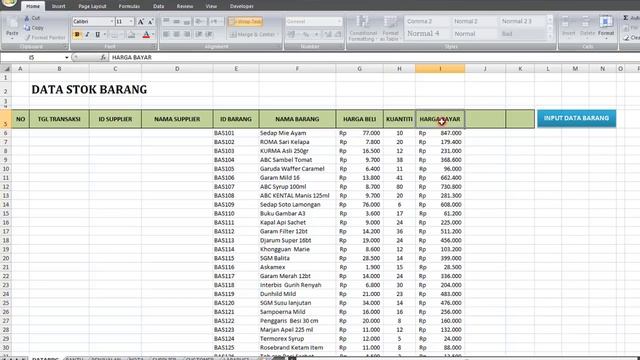Click the Align Text Right icon
The height and width of the screenshot is (360, 640).
[x=187, y=34]
